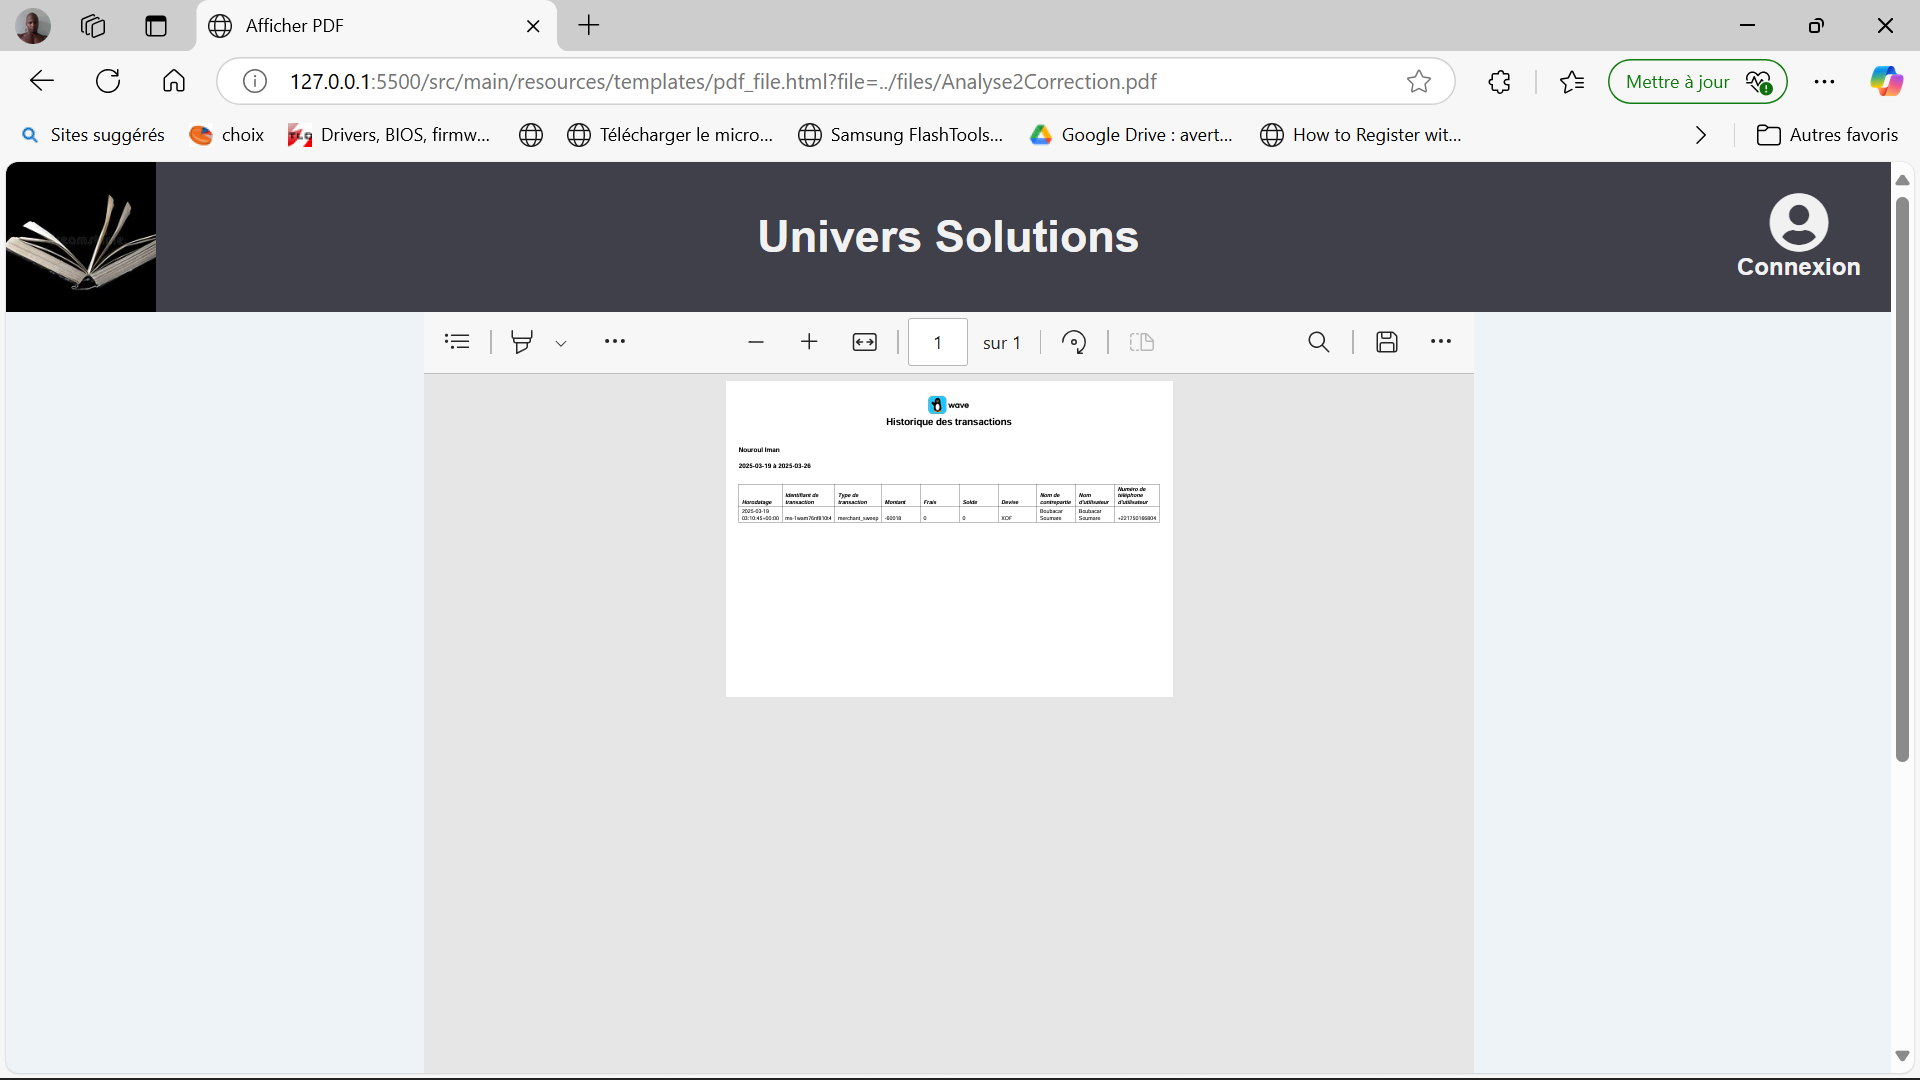The image size is (1920, 1080).
Task: Search within the PDF document
Action: click(x=1319, y=342)
